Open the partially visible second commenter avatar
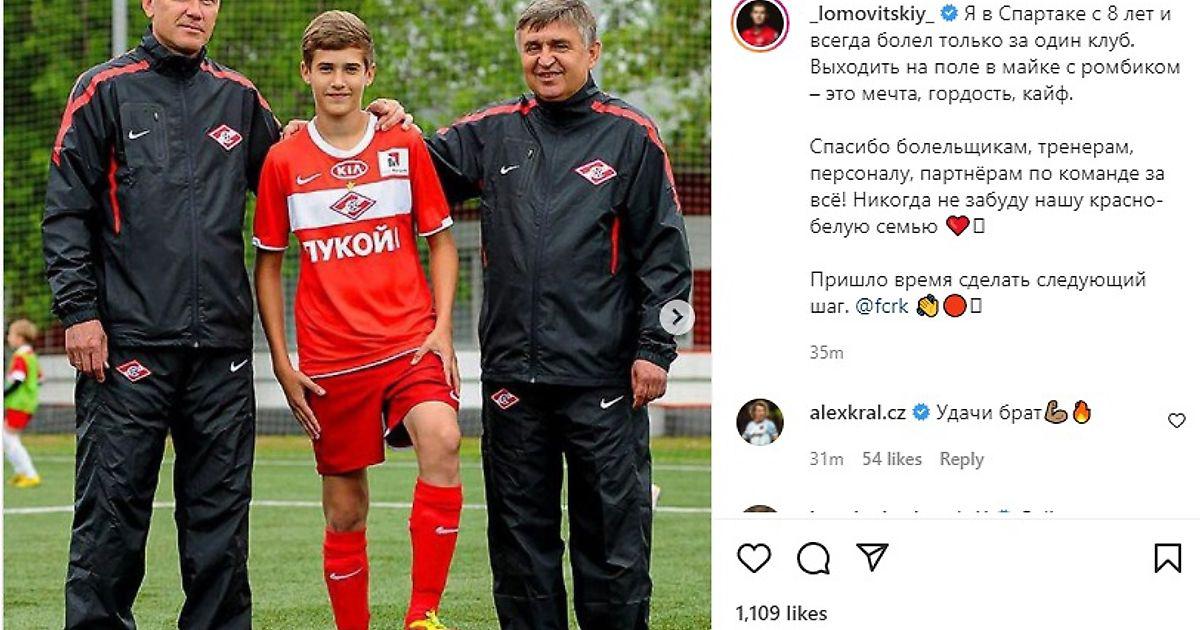The height and width of the screenshot is (630, 1200). 760,512
